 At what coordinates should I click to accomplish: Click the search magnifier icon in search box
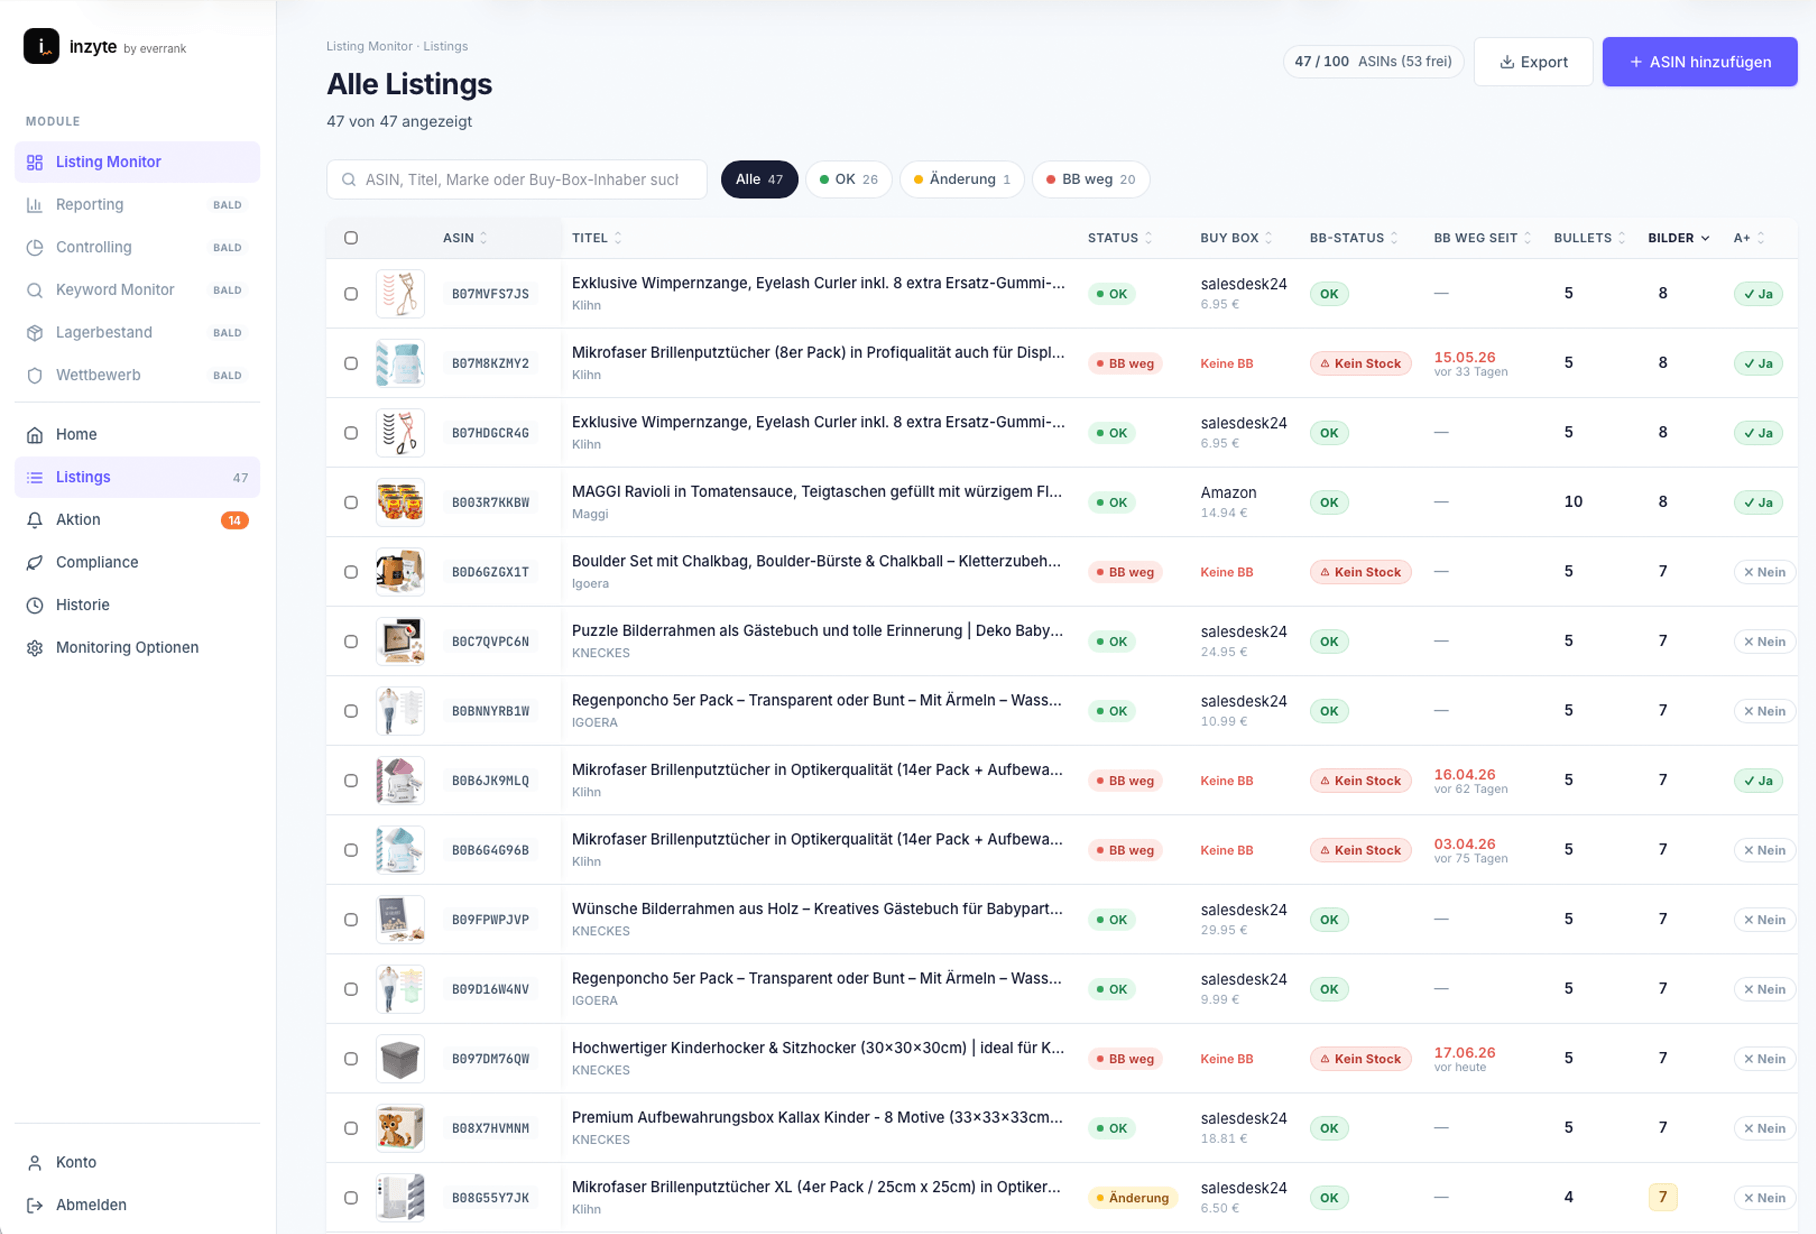point(349,180)
